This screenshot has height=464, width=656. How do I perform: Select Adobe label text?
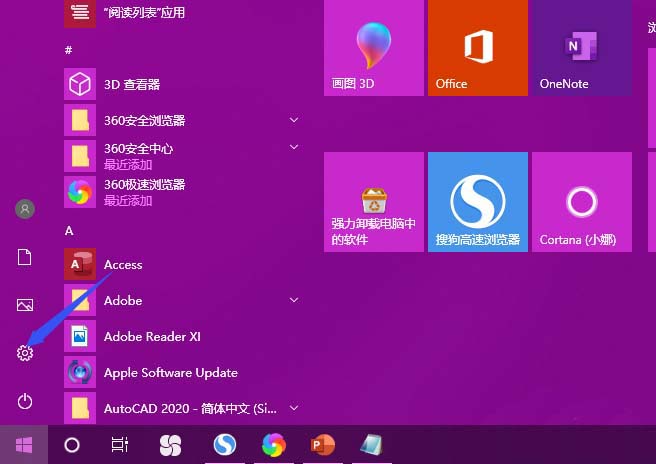click(123, 300)
